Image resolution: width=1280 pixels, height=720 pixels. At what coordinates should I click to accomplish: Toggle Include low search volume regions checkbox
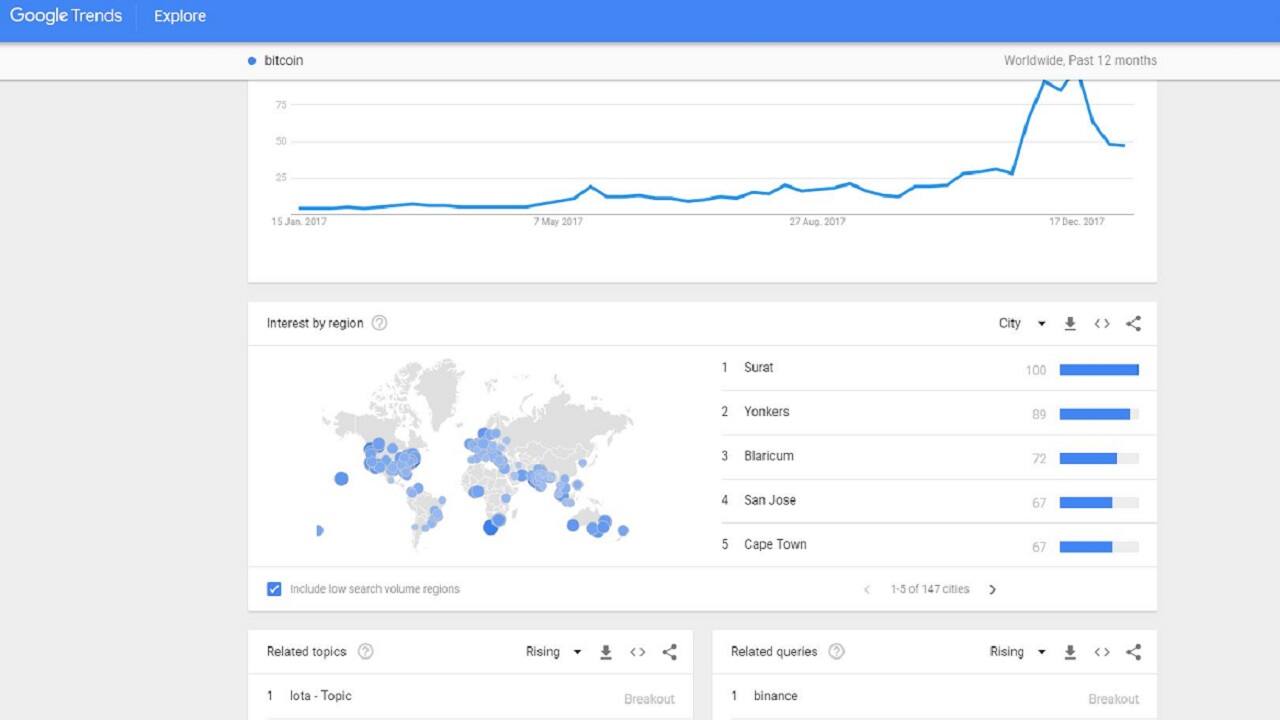pyautogui.click(x=274, y=589)
